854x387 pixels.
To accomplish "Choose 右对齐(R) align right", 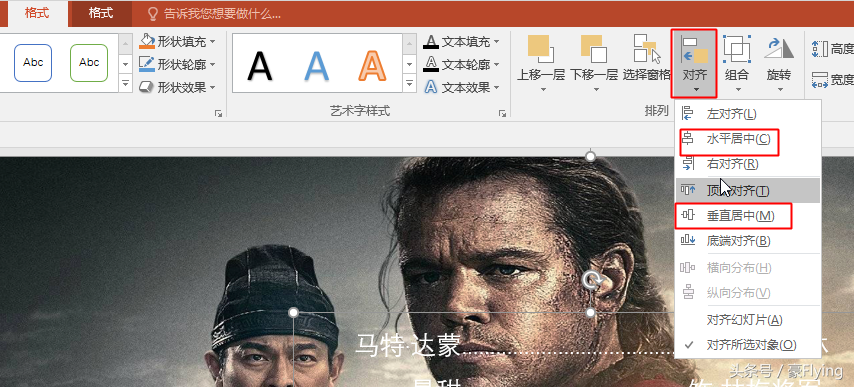I will point(747,163).
